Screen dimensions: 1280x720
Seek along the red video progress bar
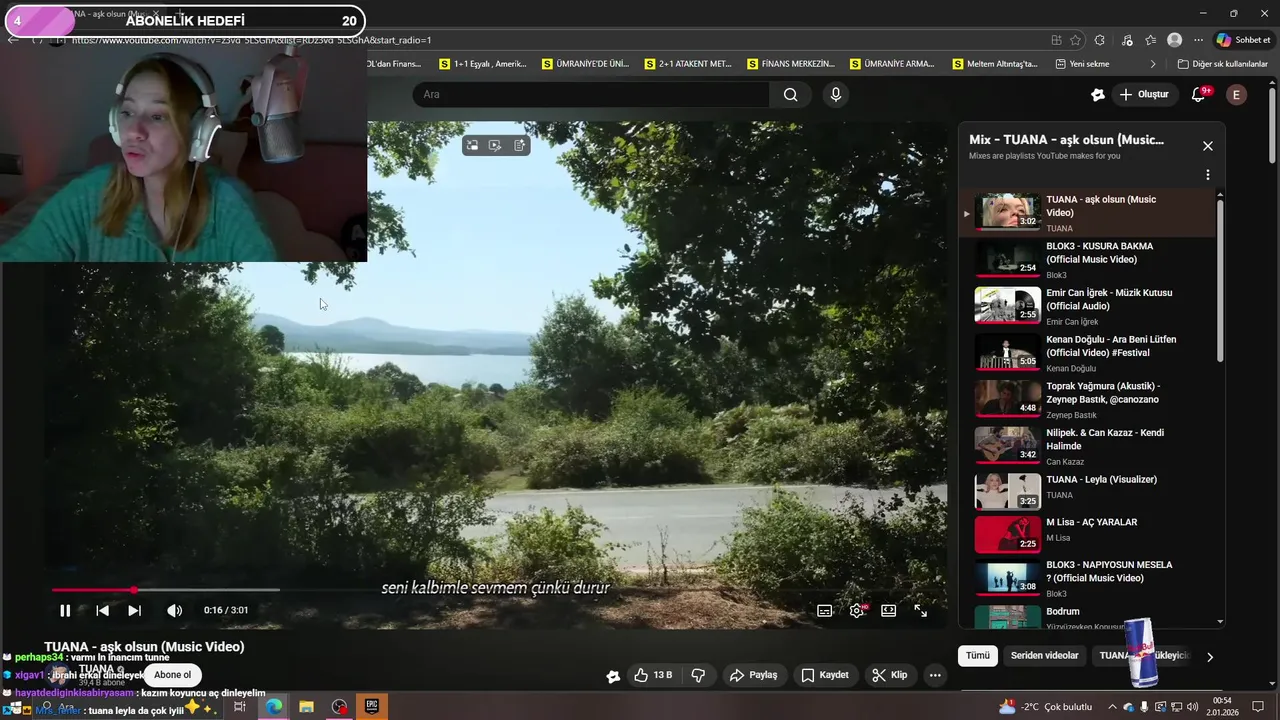coord(495,590)
